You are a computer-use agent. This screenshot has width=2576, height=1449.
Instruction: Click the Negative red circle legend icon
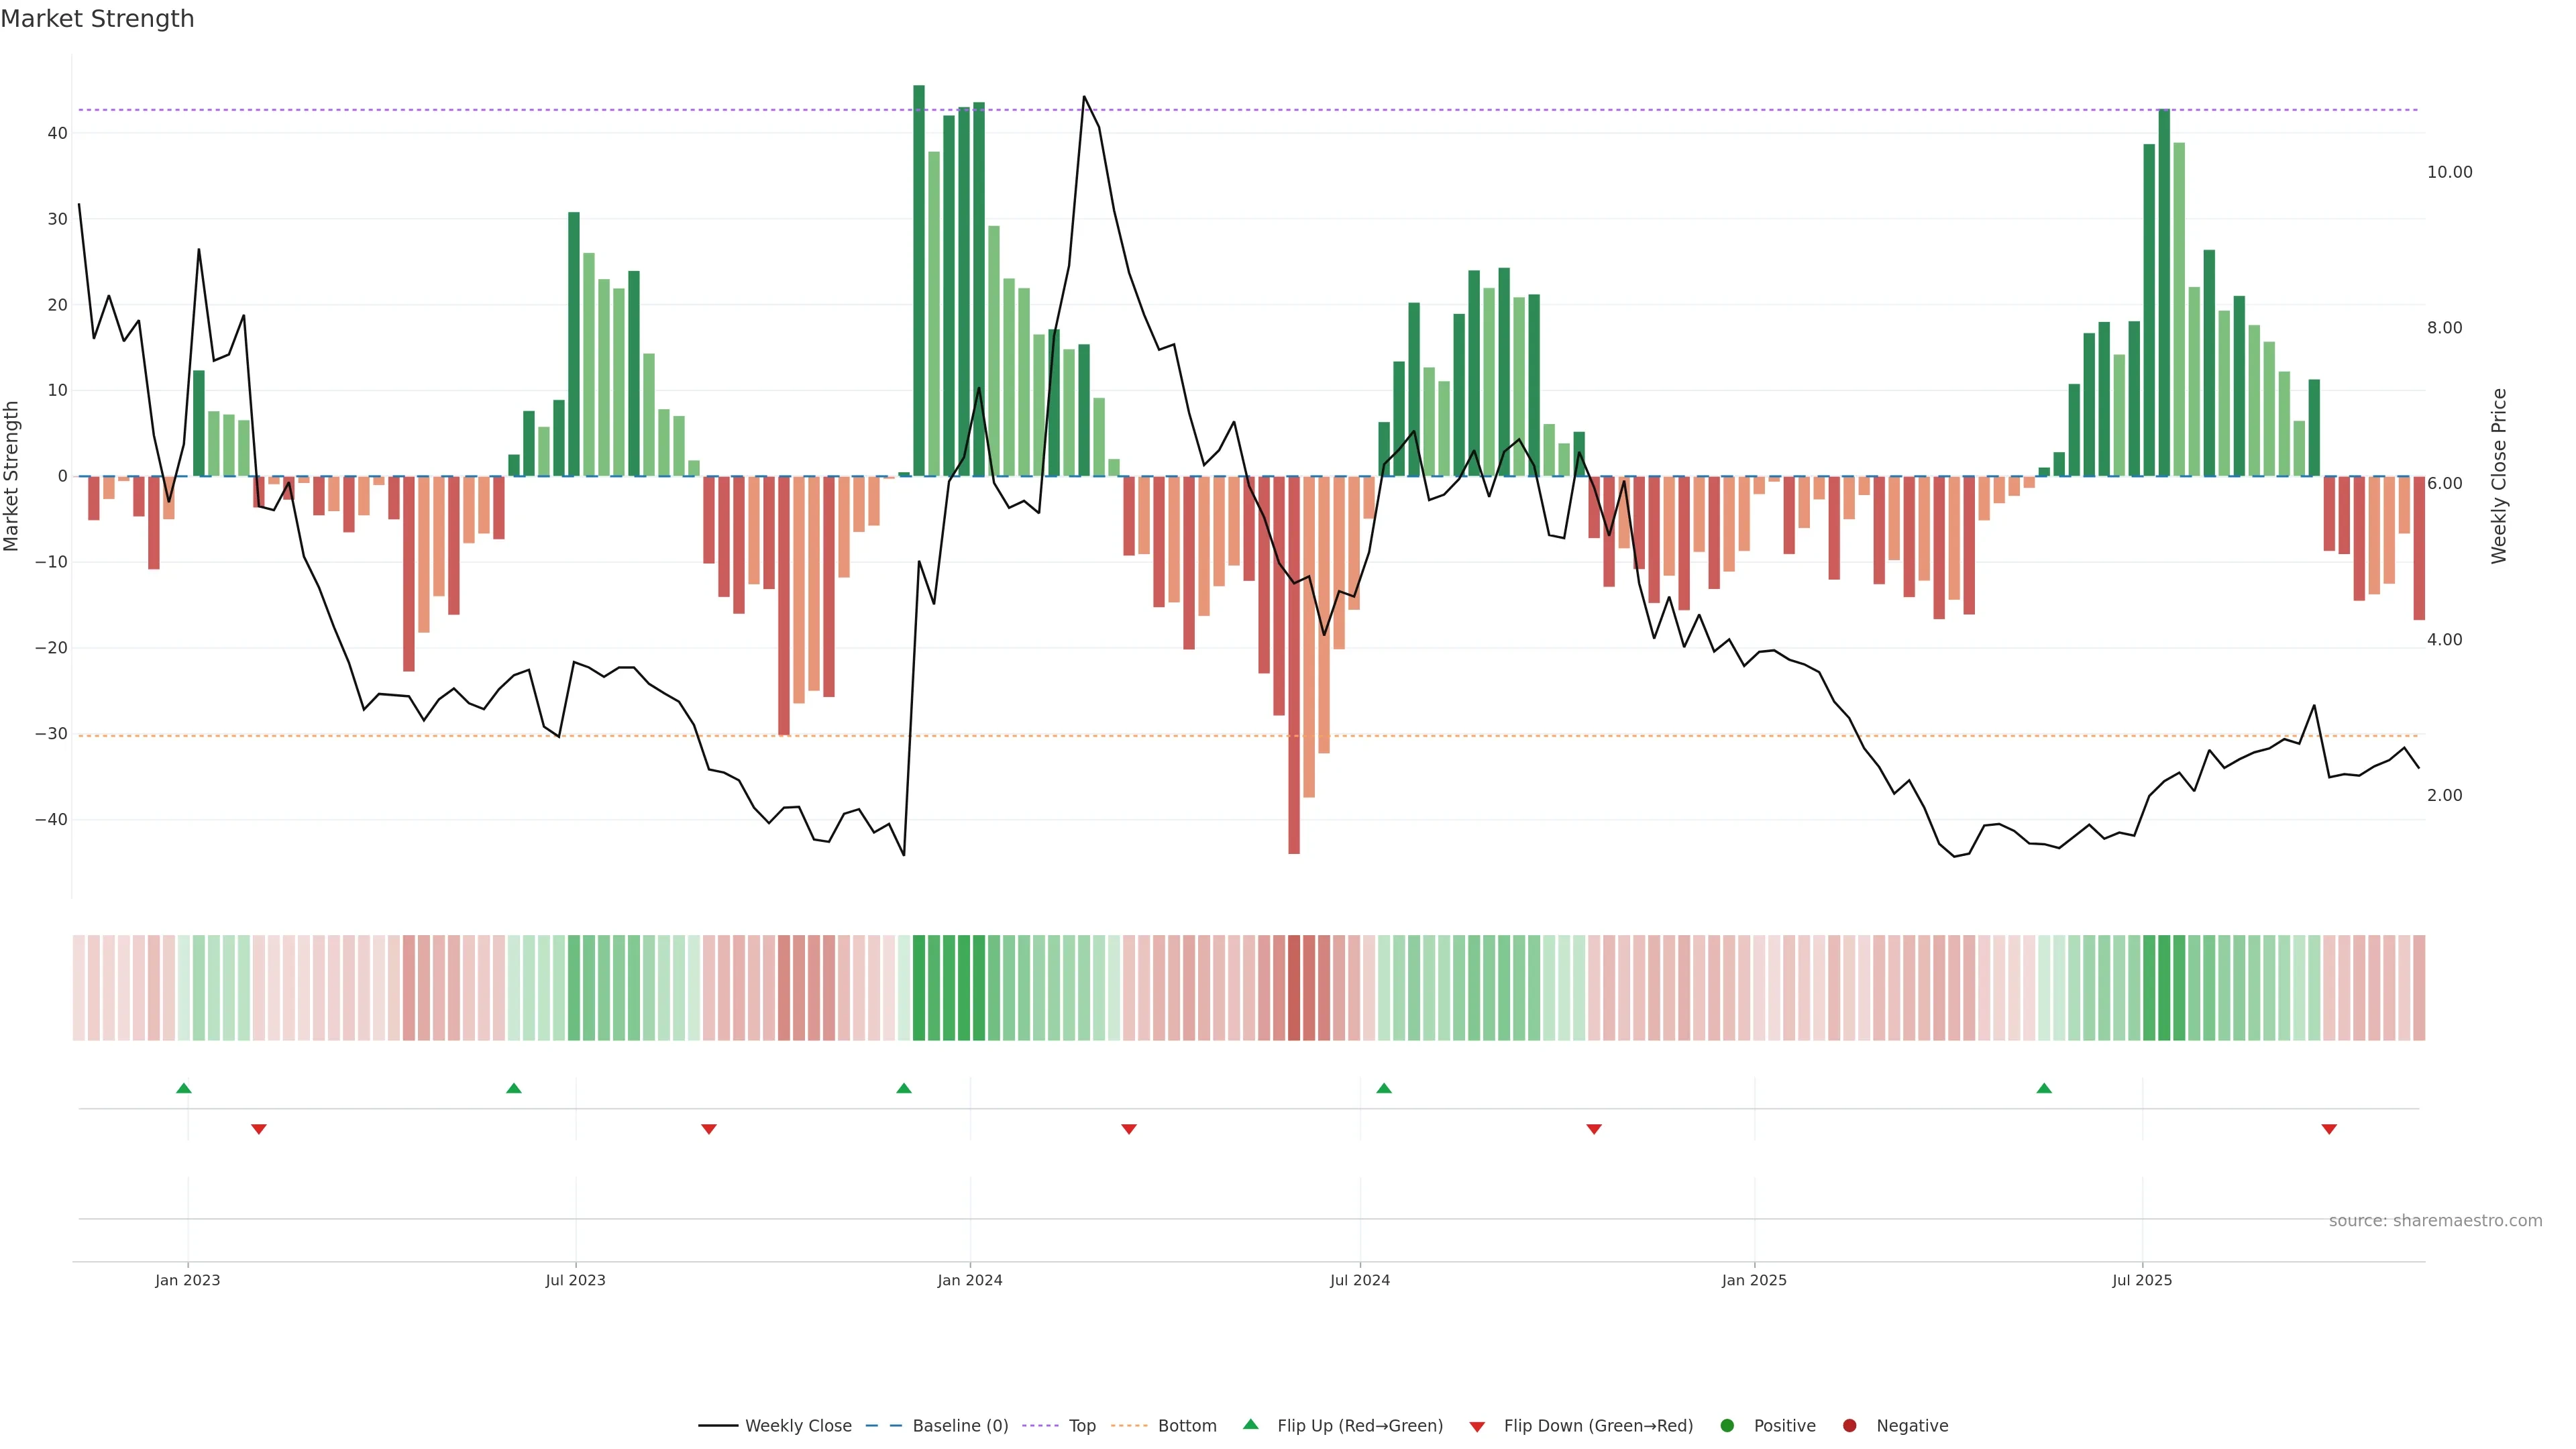pyautogui.click(x=1849, y=1426)
